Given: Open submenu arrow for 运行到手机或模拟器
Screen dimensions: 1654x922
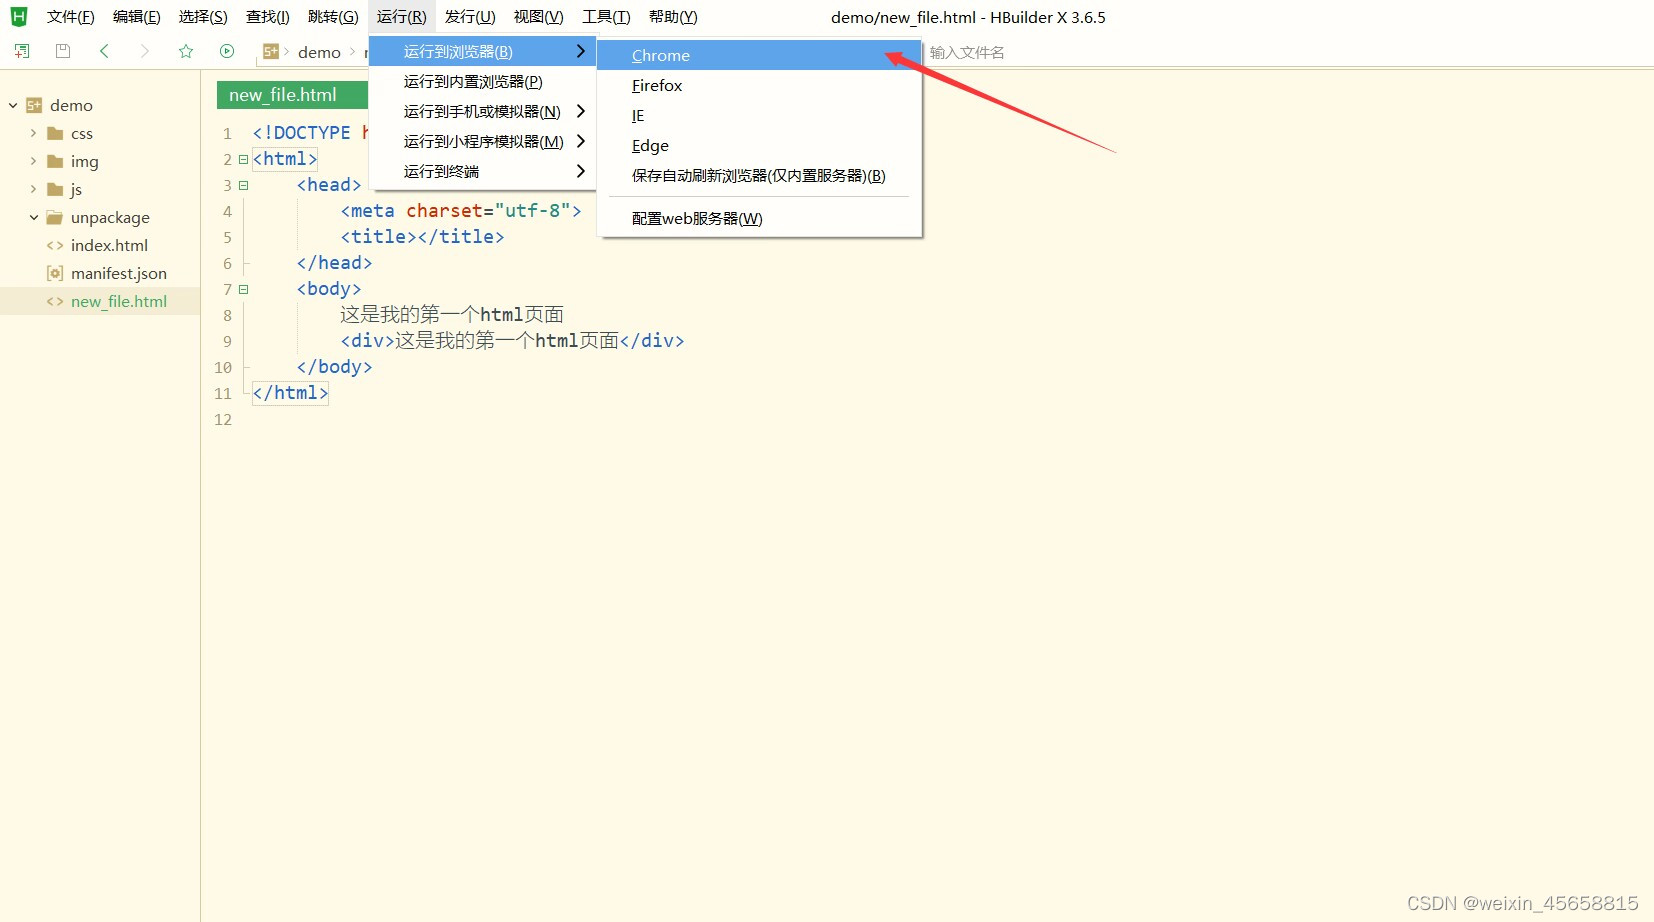Looking at the screenshot, I should (580, 111).
